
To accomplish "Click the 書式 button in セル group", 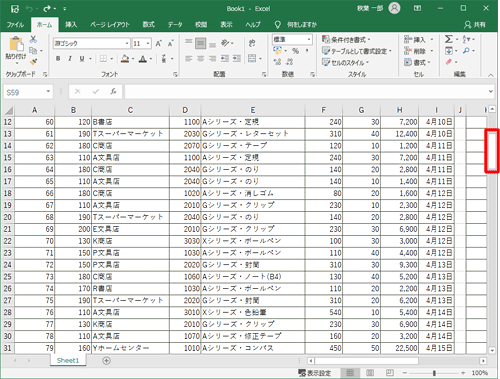I will 417,62.
